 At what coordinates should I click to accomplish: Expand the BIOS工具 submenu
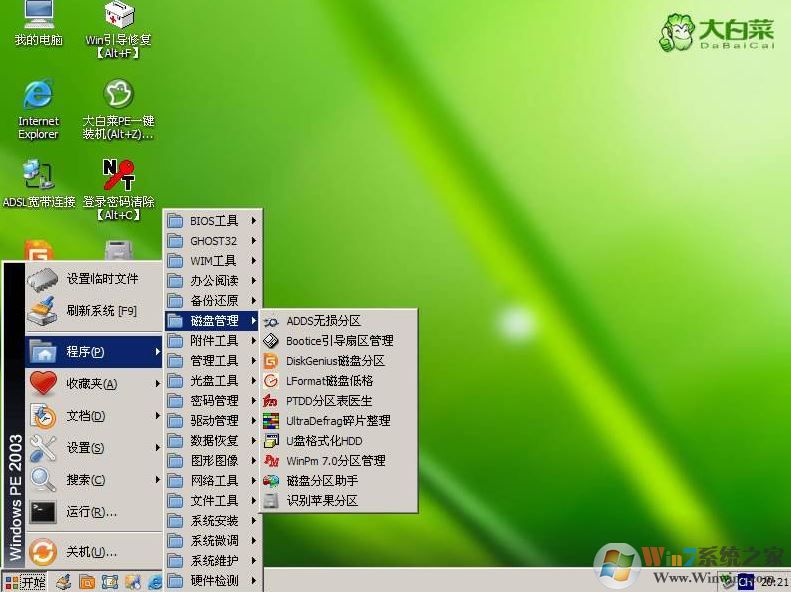213,221
